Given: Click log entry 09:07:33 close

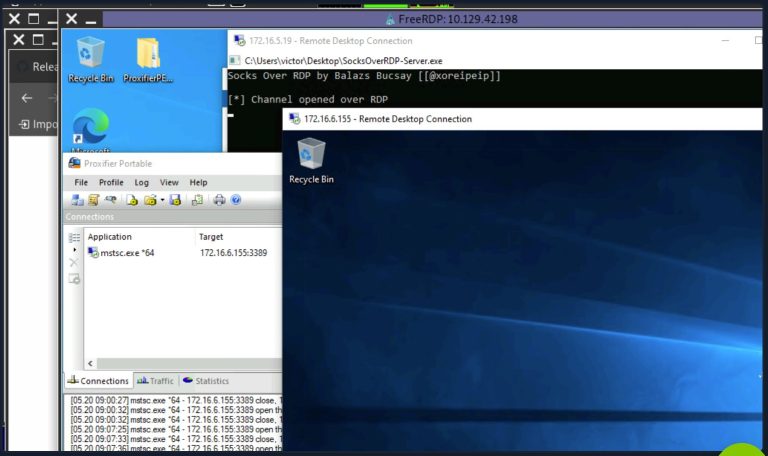Looking at the screenshot, I should coord(175,438).
